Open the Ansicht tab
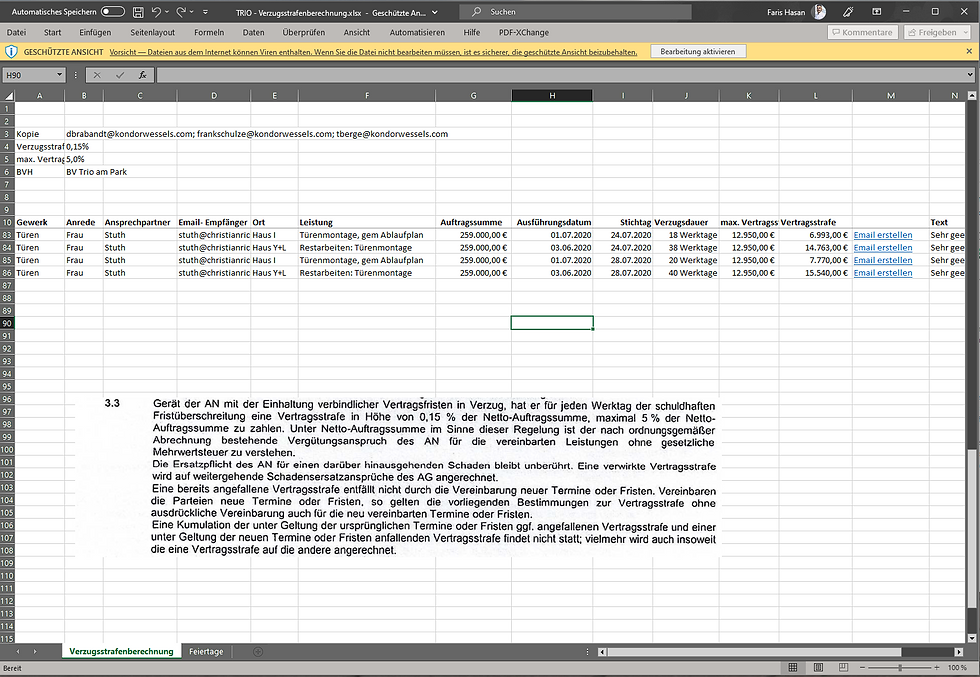Screen dimensions: 980x677 [356, 33]
